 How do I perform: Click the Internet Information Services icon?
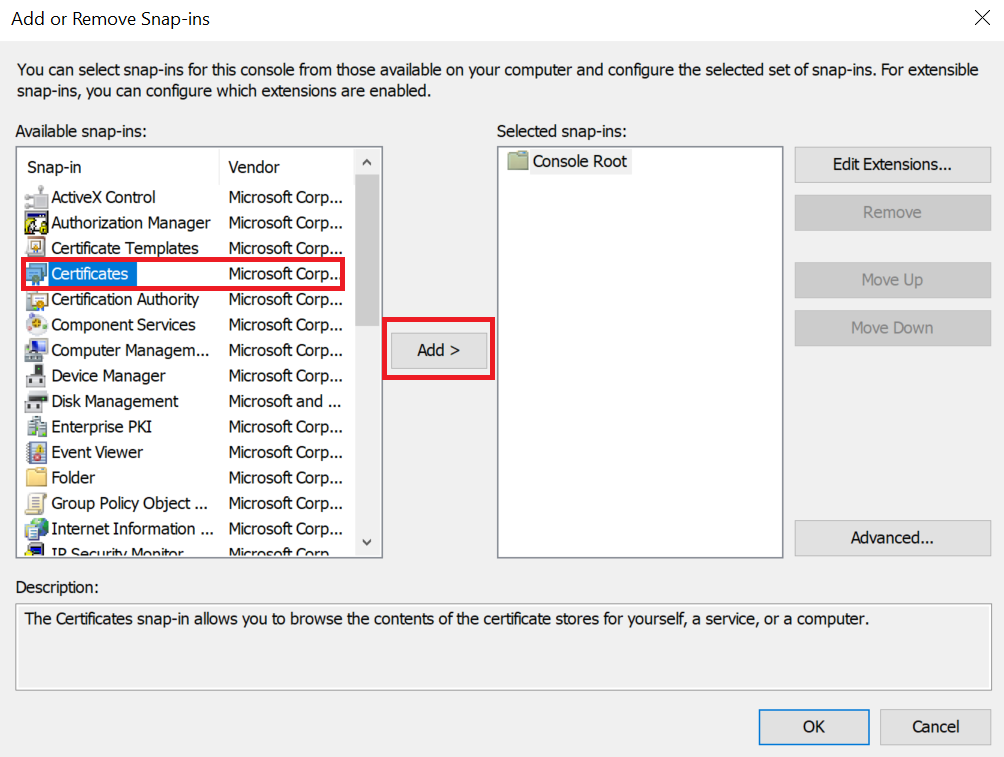(x=36, y=529)
